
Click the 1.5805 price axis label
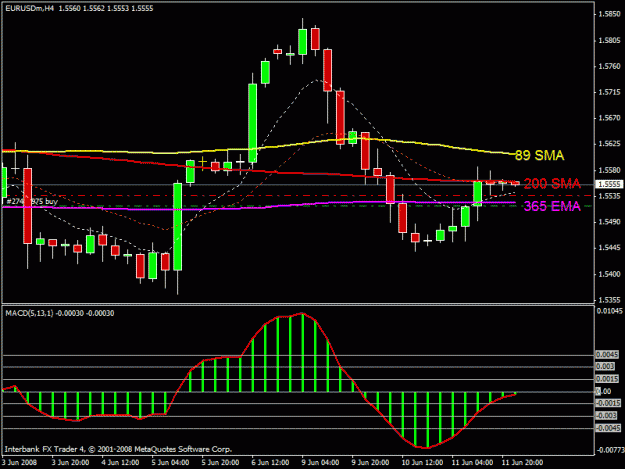[x=609, y=40]
